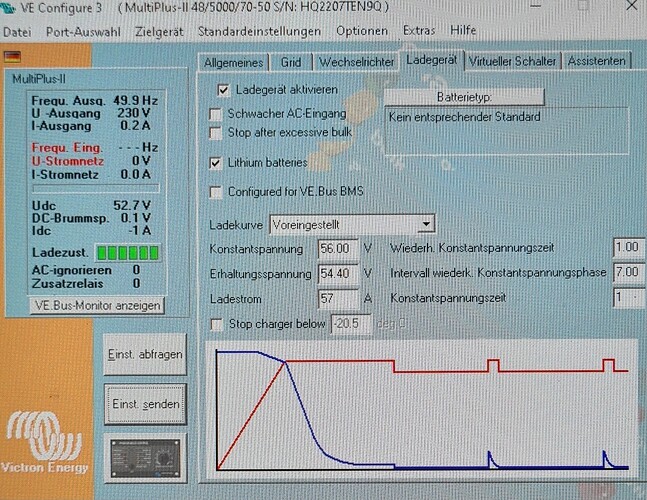Viewport: 647px width, 500px height.
Task: Open the Port-Auswahl menu
Action: 83,32
